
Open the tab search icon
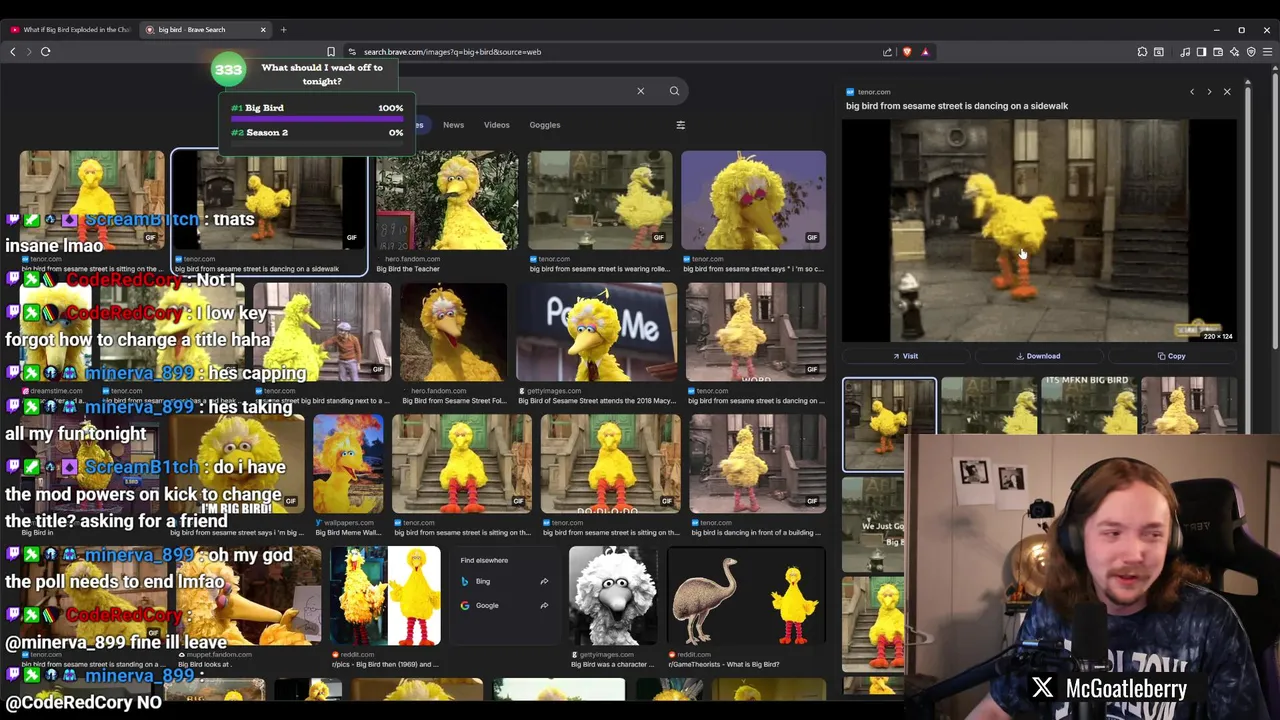coord(1159,51)
